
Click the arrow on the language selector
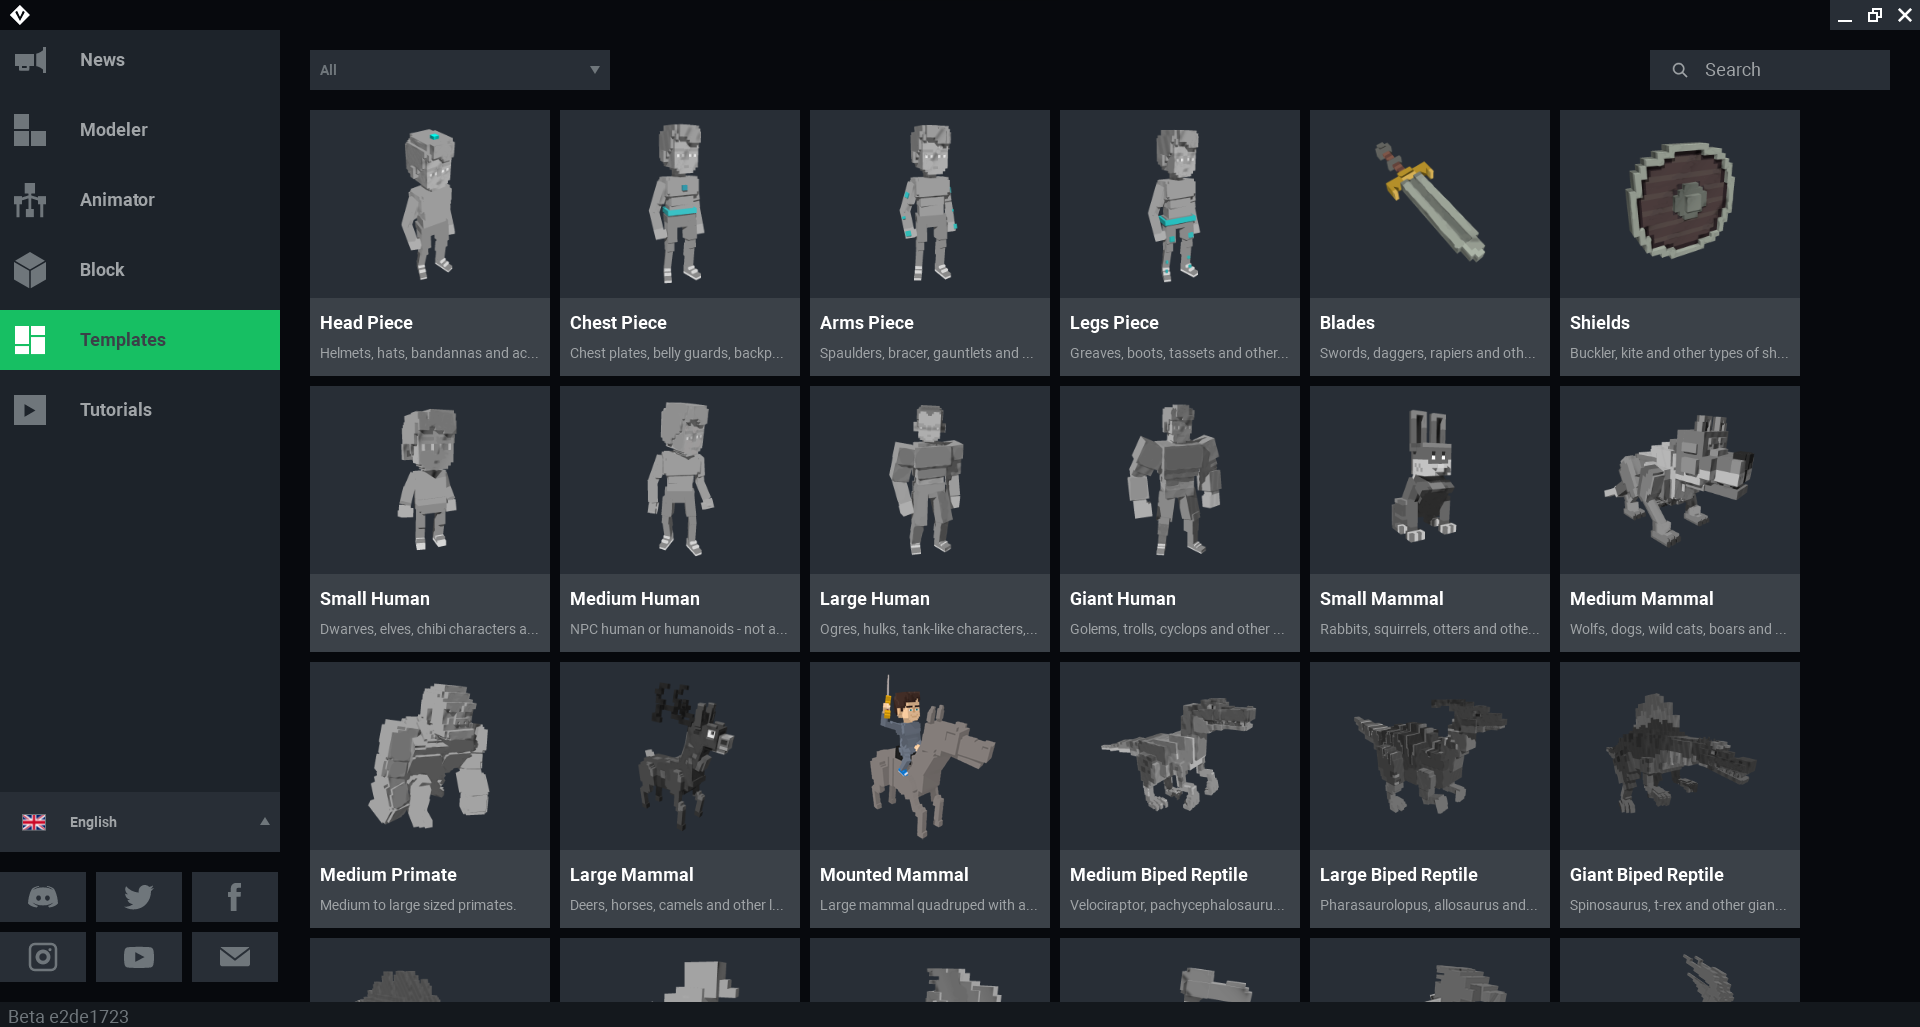265,822
